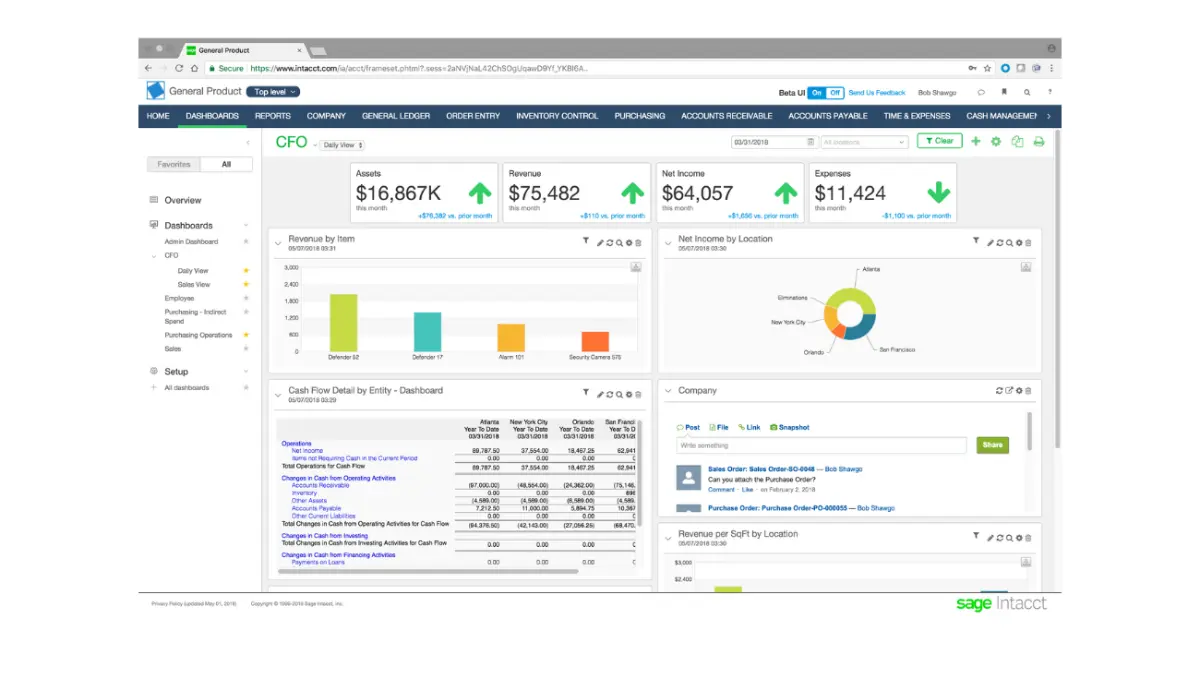Zoom the Revenue per SqFt by Location chart
1200x675 pixels.
(1010, 537)
